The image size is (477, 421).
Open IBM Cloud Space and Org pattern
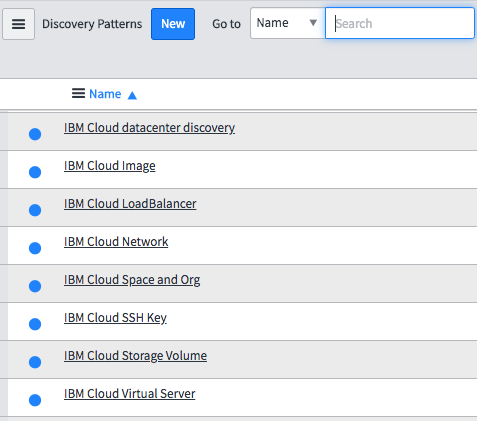[132, 280]
